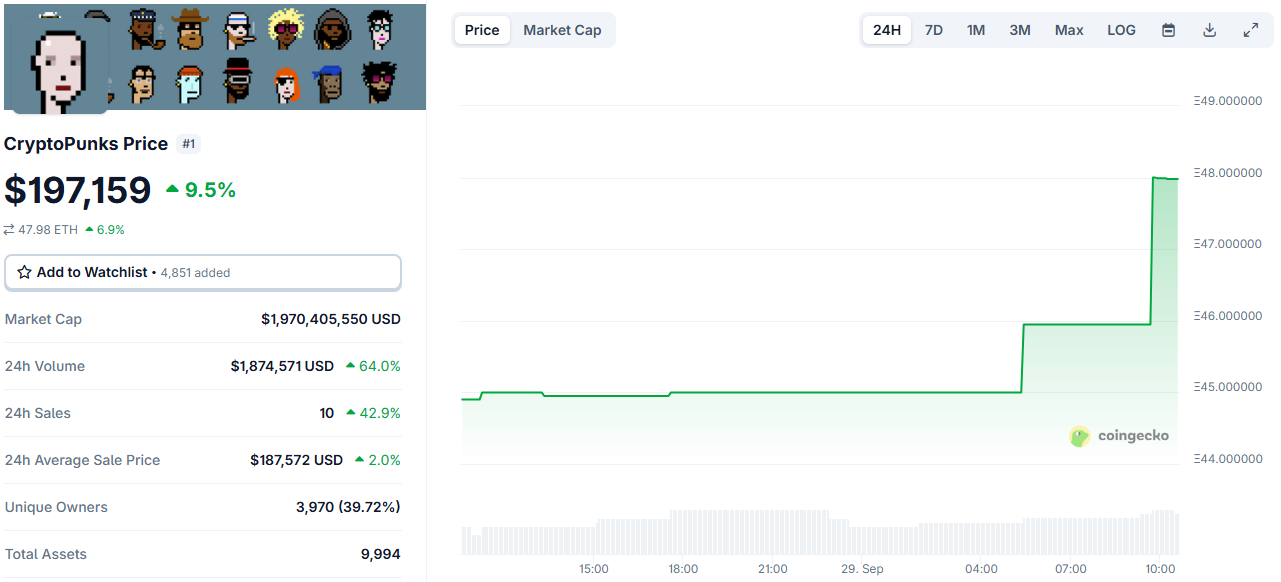Select the Max time range
1281x582 pixels.
(1069, 30)
